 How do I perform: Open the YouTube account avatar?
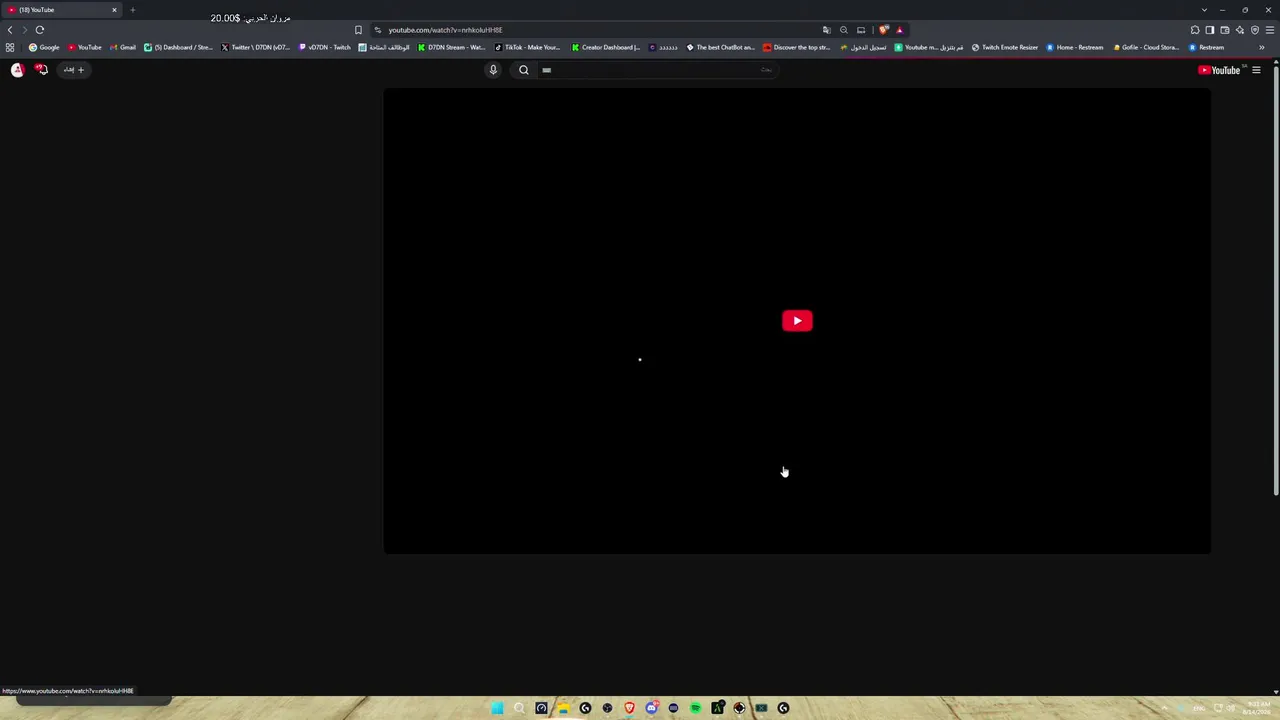pos(17,70)
